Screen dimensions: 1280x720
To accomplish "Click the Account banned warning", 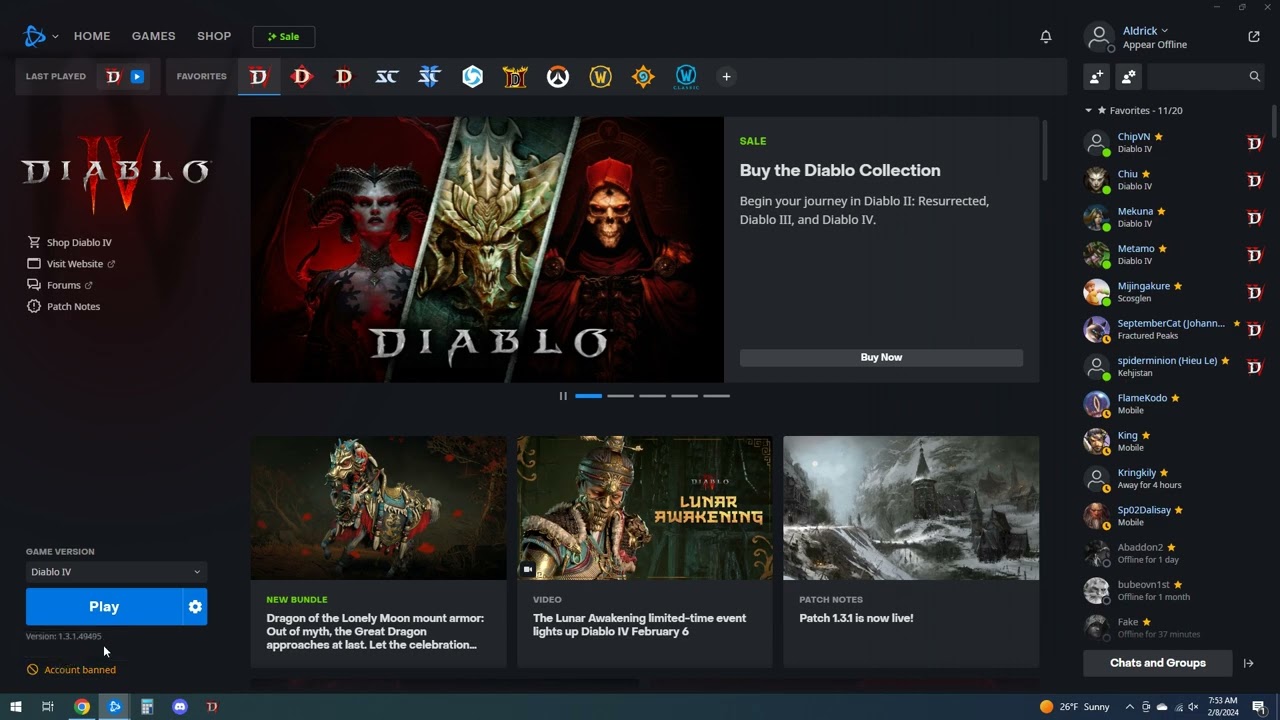I will pyautogui.click(x=71, y=670).
